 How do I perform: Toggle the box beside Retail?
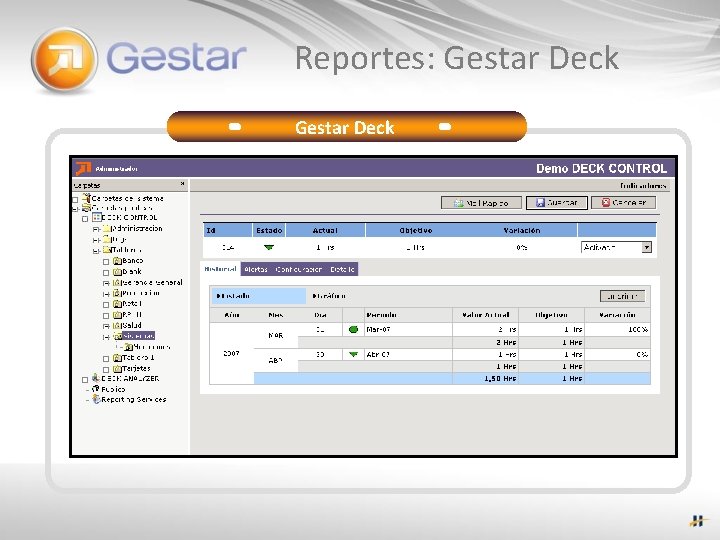(106, 305)
